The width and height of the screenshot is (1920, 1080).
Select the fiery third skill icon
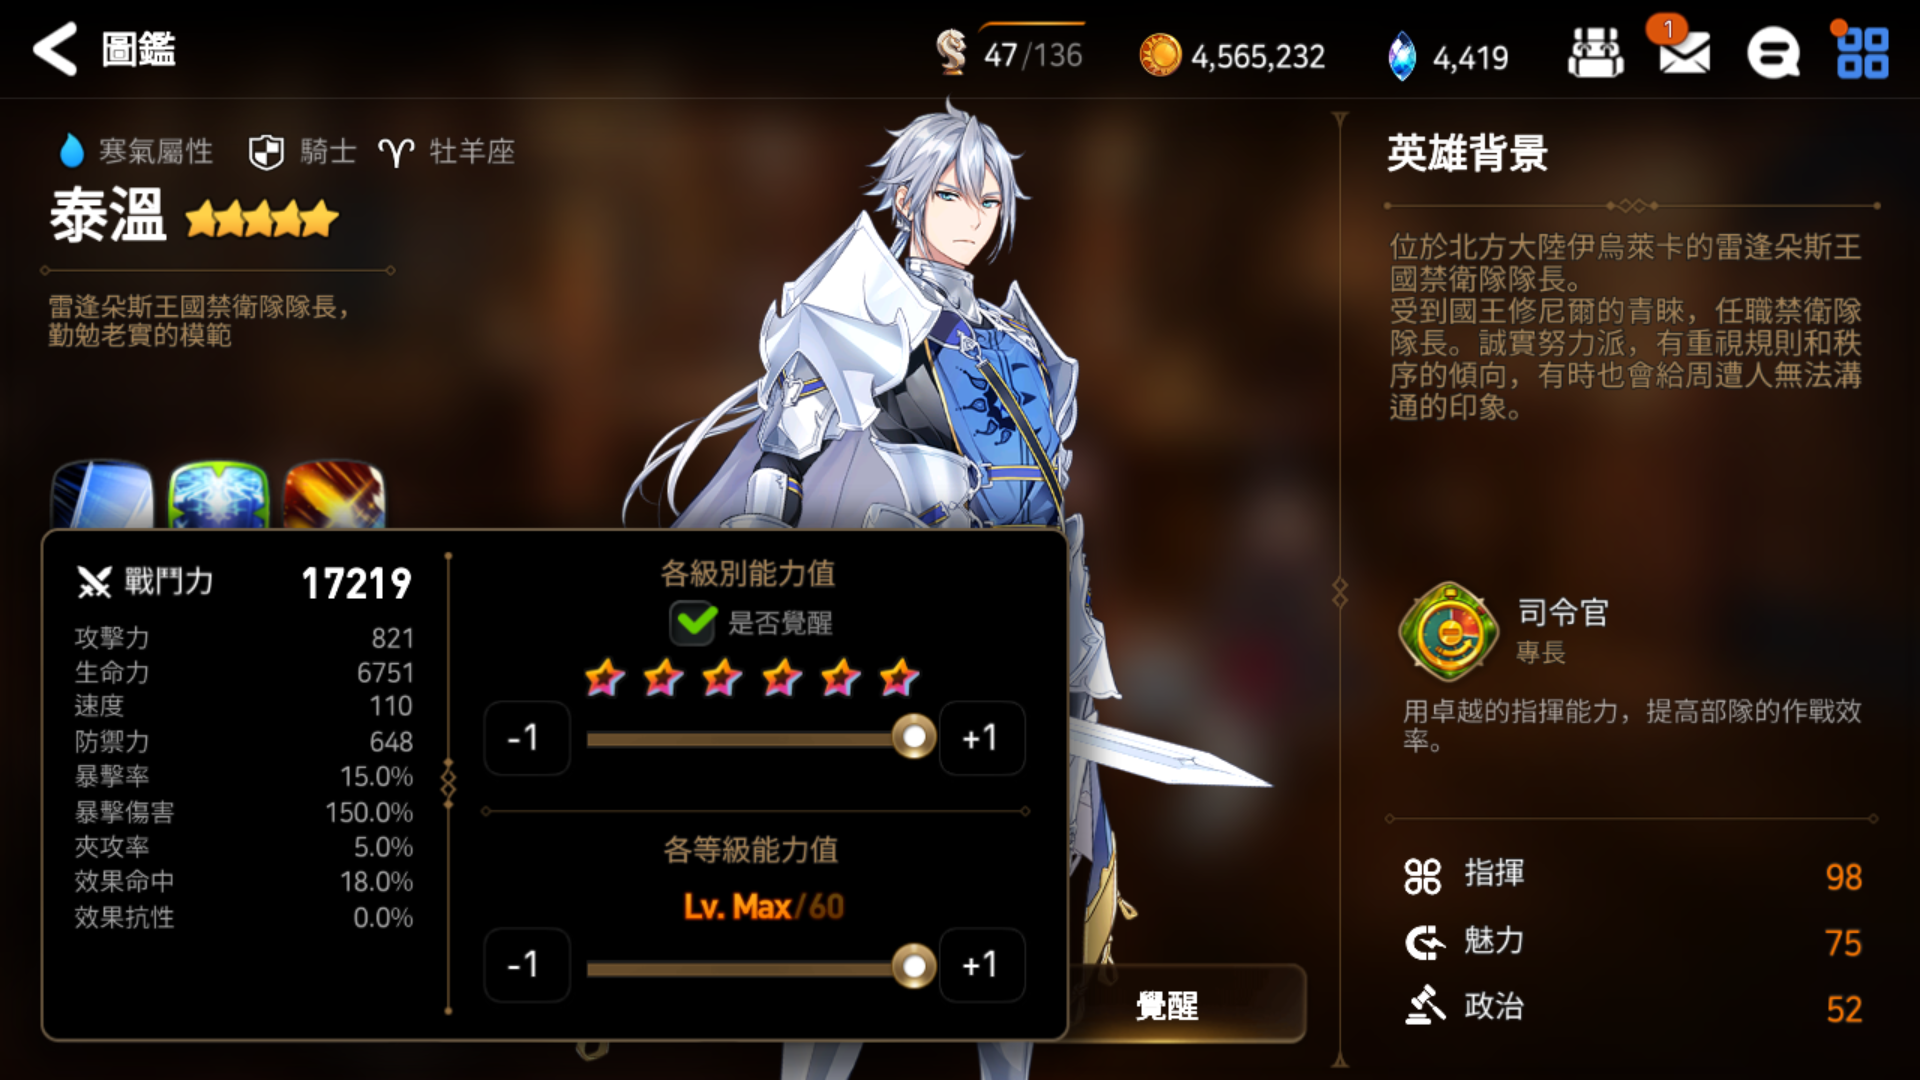point(334,494)
